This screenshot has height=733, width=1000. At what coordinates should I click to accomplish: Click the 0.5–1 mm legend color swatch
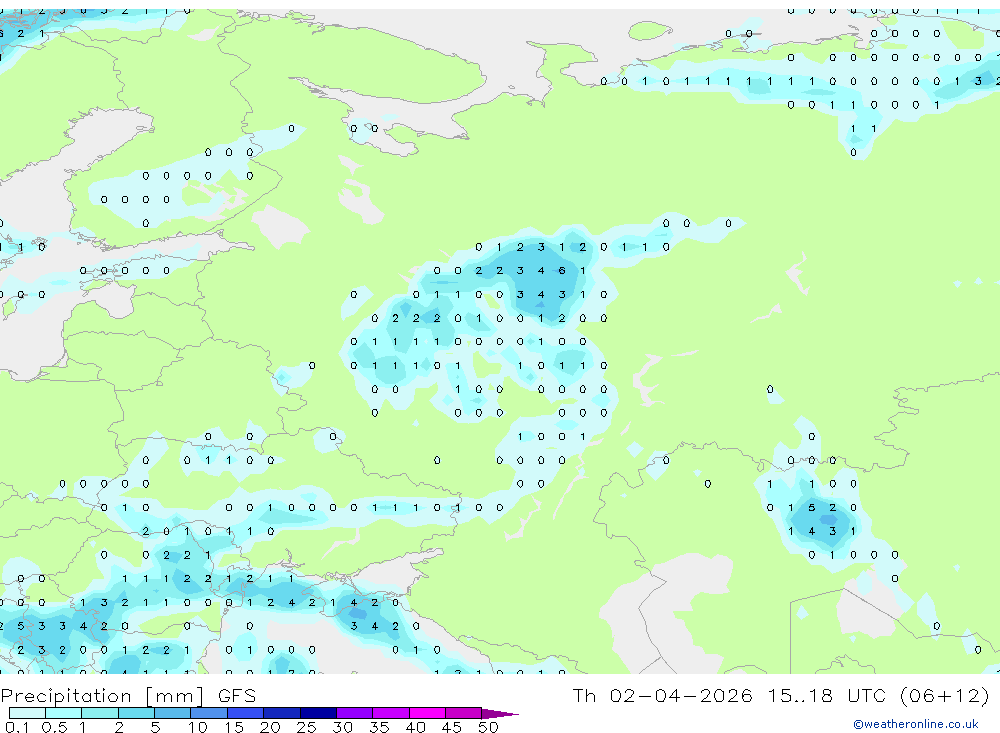click(x=63, y=713)
